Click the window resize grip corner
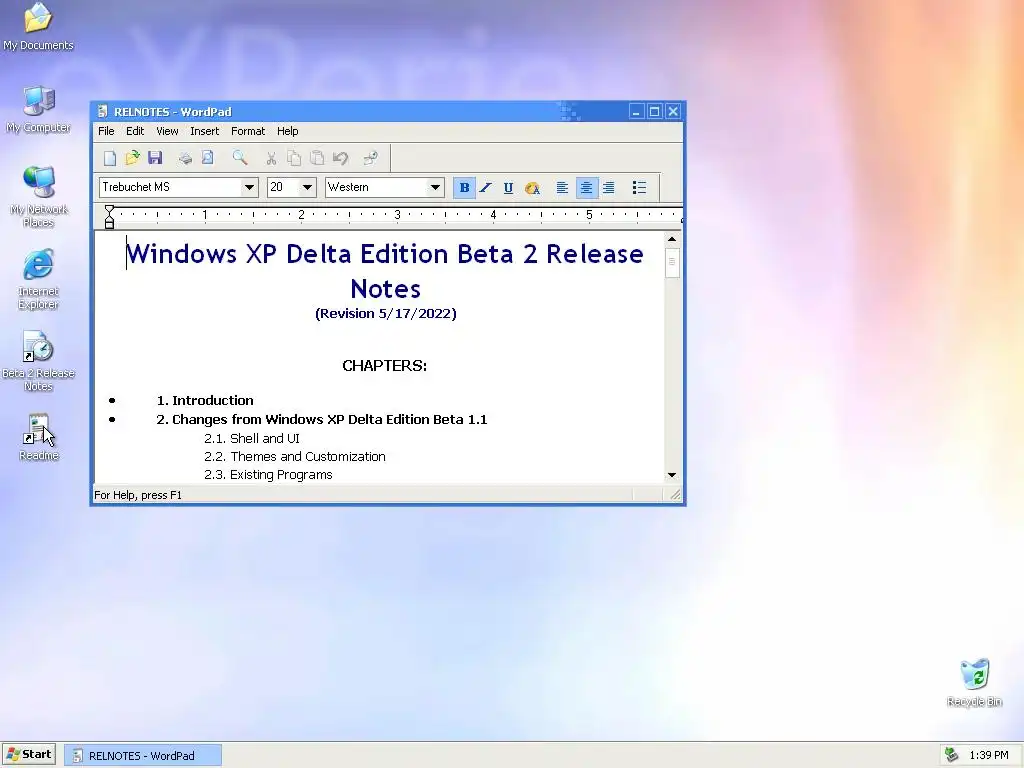The width and height of the screenshot is (1024, 768). [675, 496]
